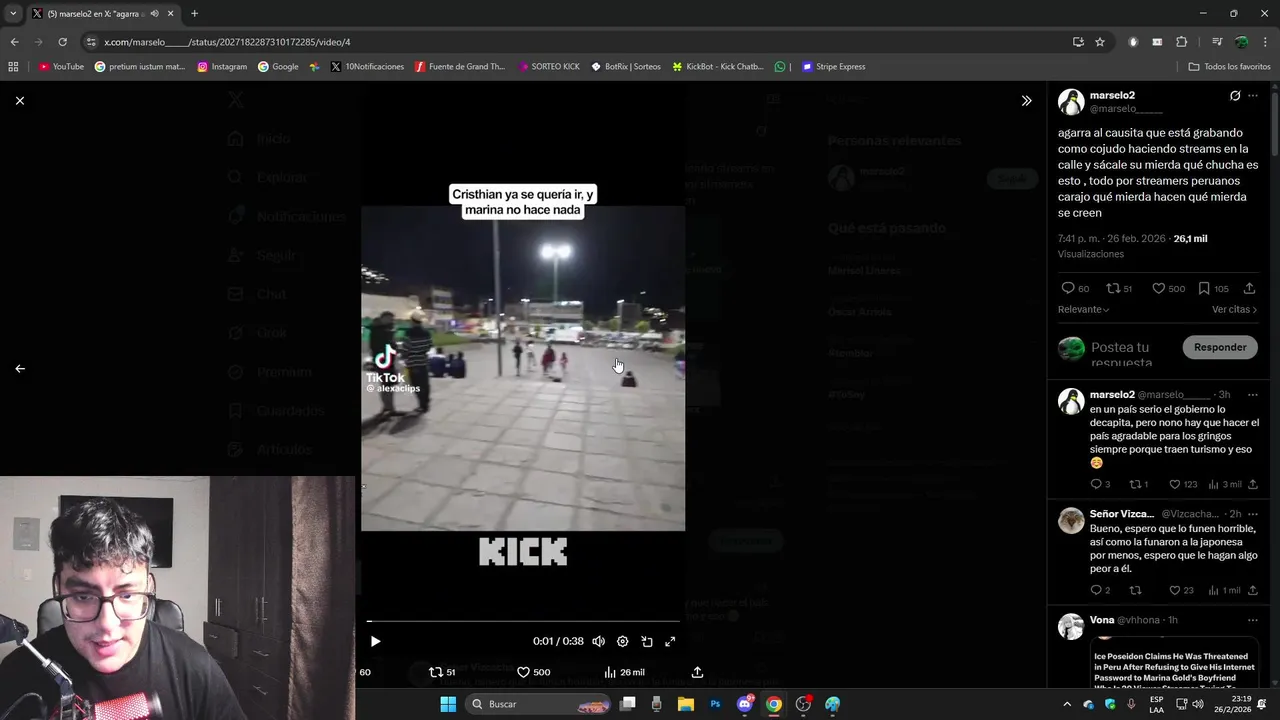Share the post from below the video
1280x720 pixels.
[x=697, y=672]
